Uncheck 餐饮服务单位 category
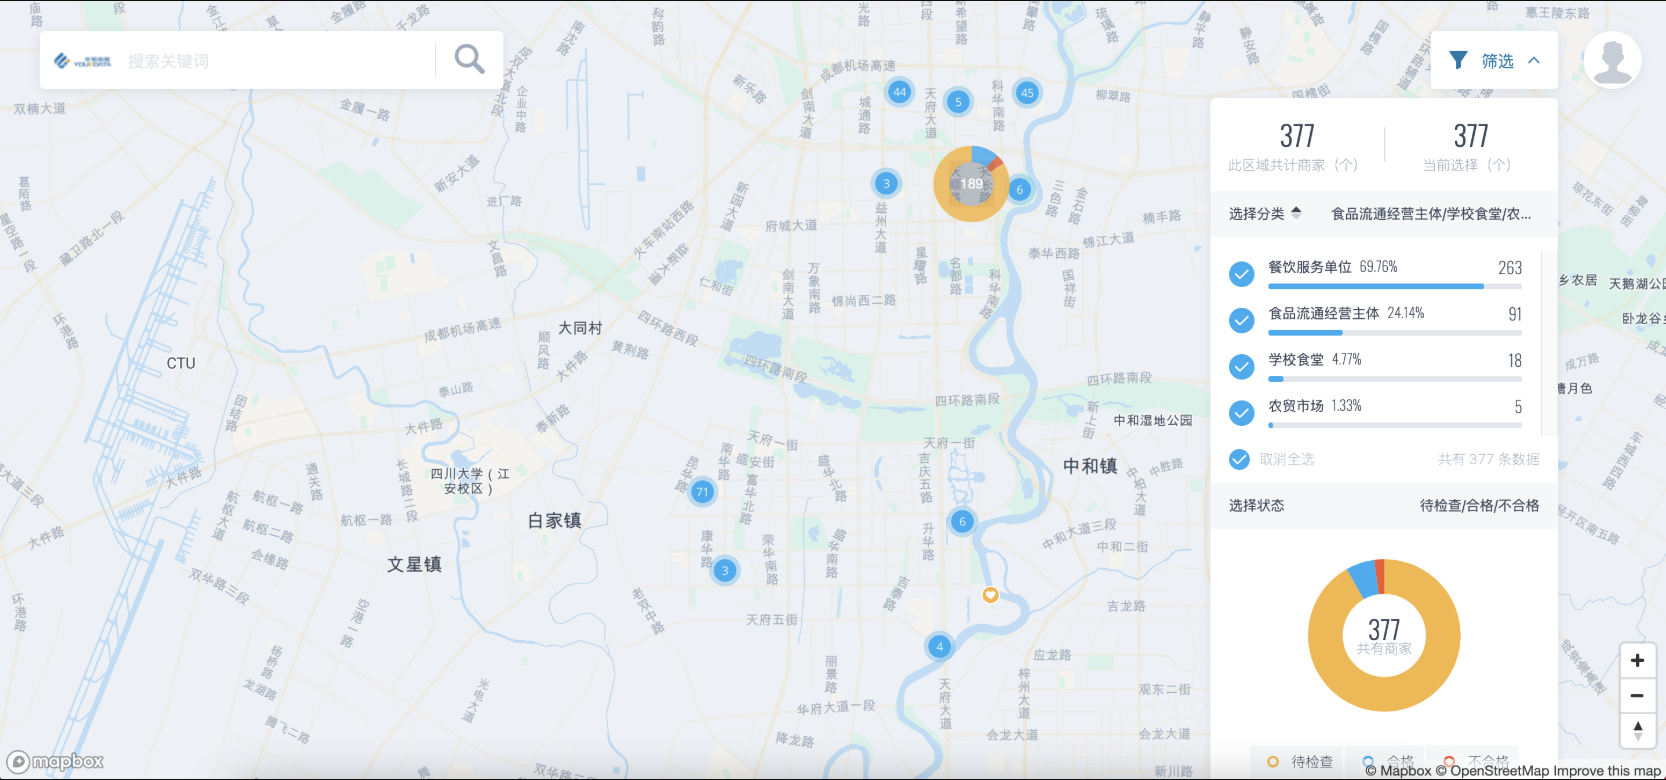1666x780 pixels. click(1241, 274)
